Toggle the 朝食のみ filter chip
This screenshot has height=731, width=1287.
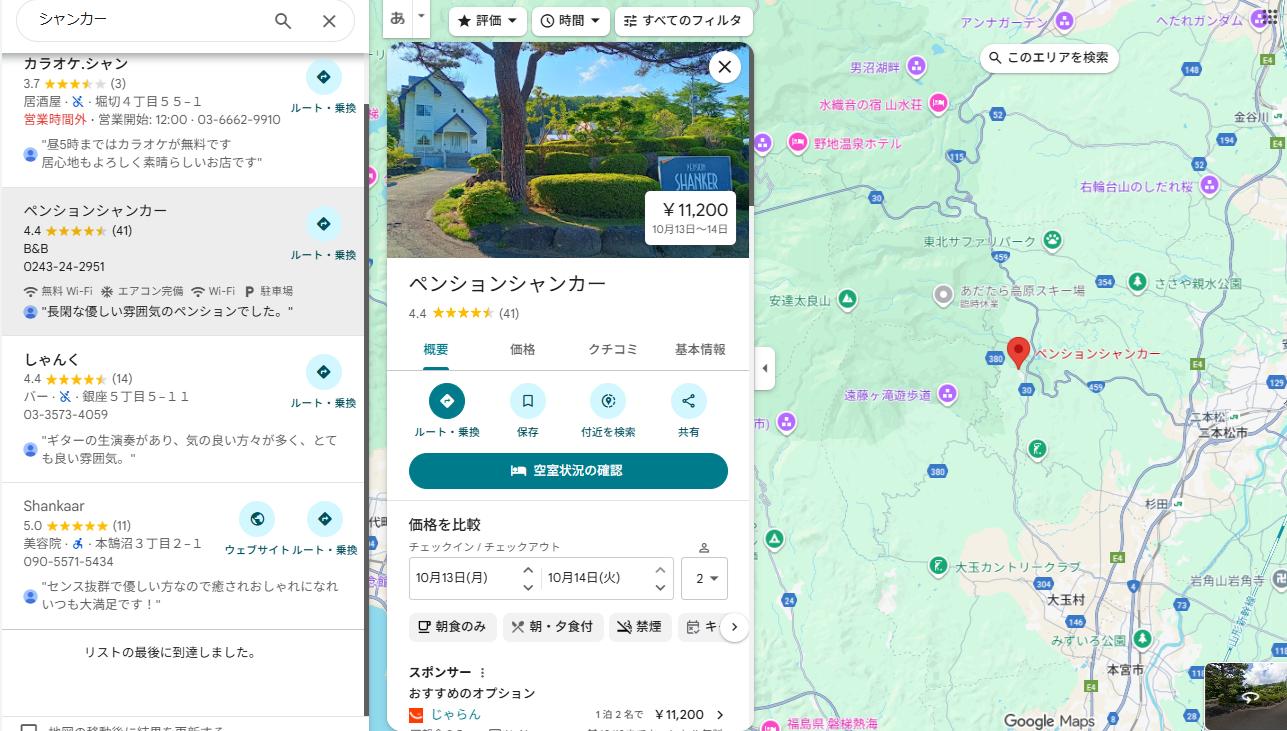pos(453,627)
